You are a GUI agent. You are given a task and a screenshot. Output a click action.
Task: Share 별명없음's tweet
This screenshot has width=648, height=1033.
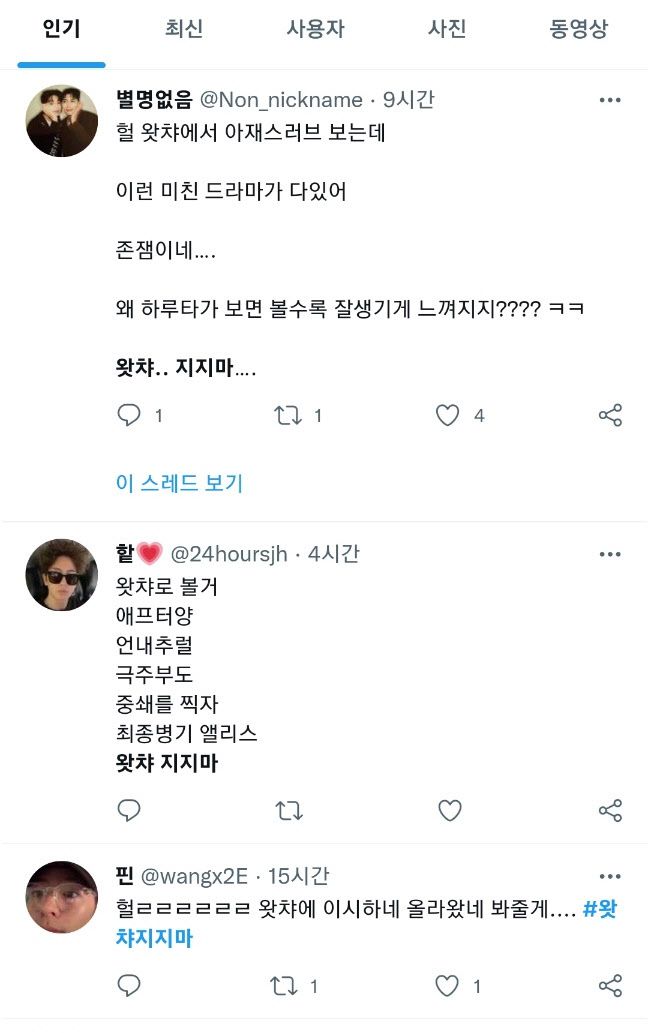click(x=613, y=414)
